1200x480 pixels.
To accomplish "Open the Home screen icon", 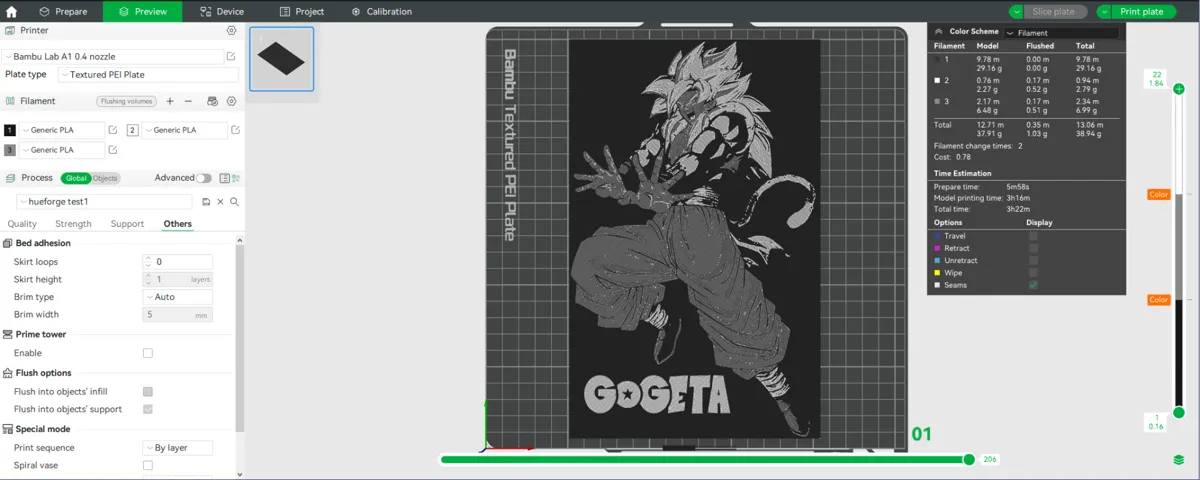I will (11, 12).
